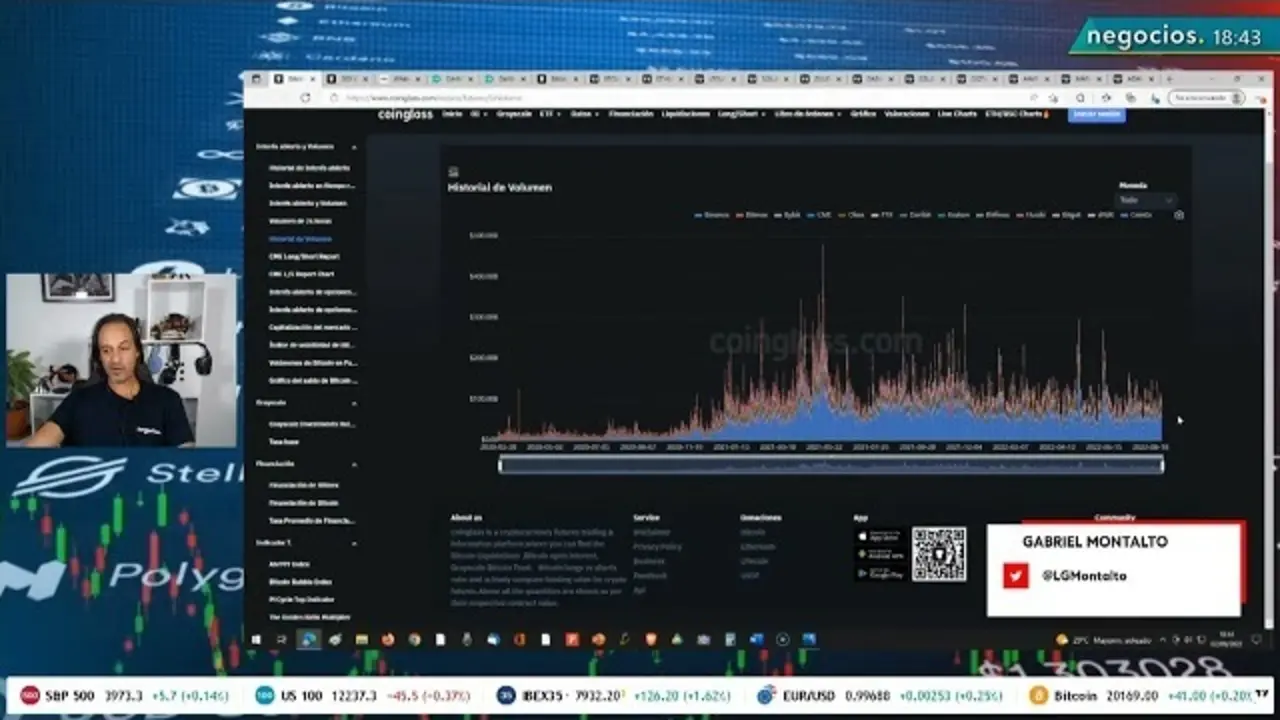Open the Live Charts navigation menu item

[957, 114]
